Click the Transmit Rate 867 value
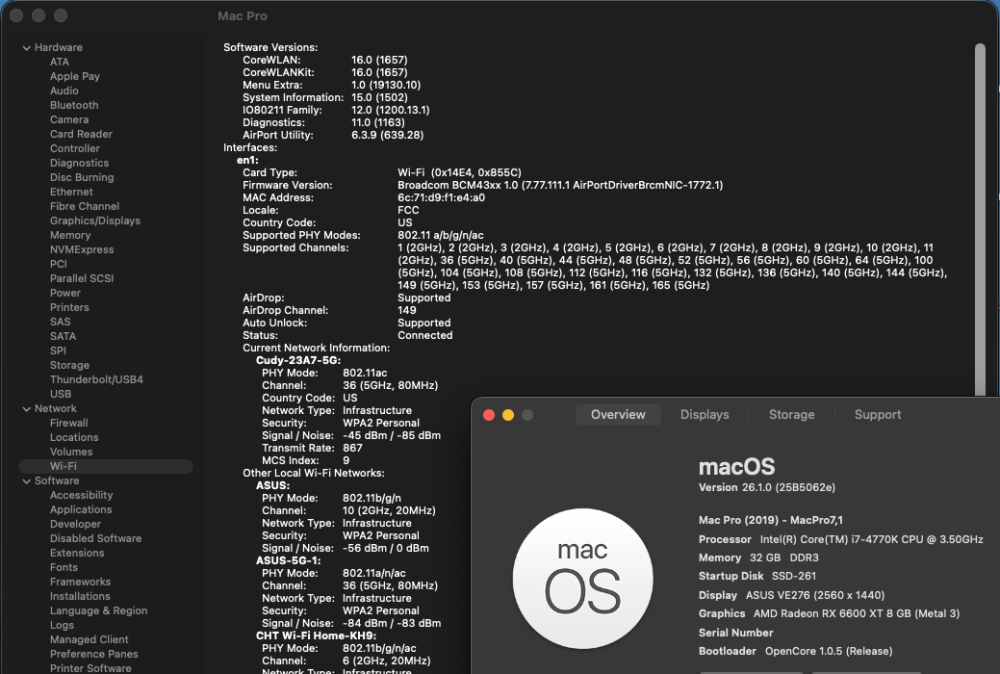1000x674 pixels. click(x=353, y=448)
